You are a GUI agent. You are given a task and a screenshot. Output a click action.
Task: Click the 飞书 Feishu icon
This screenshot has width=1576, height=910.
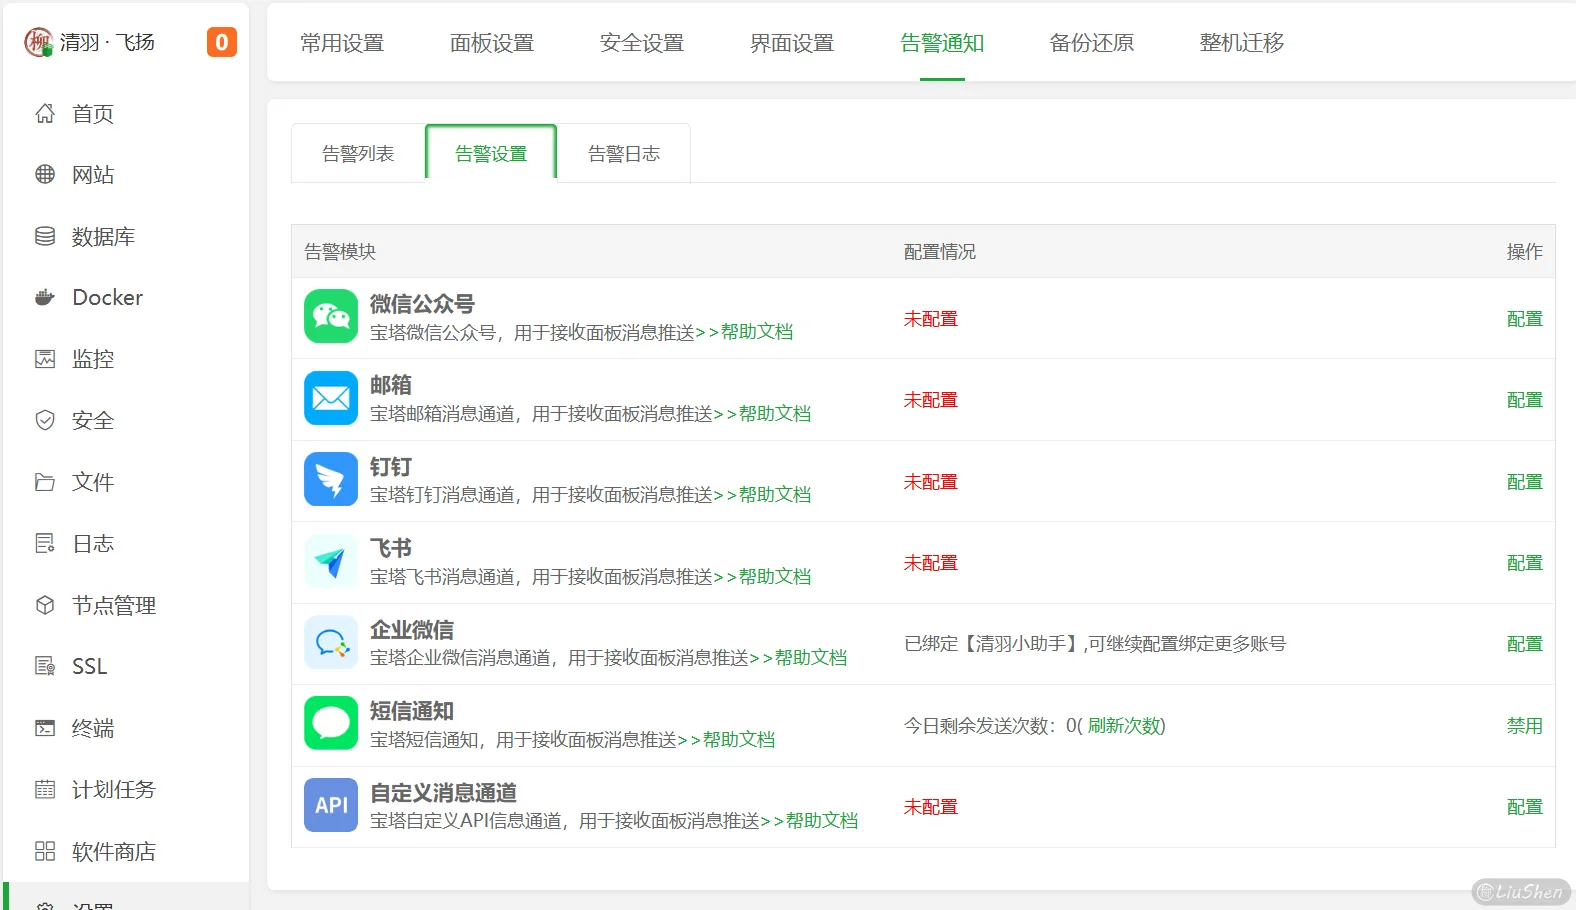click(331, 561)
